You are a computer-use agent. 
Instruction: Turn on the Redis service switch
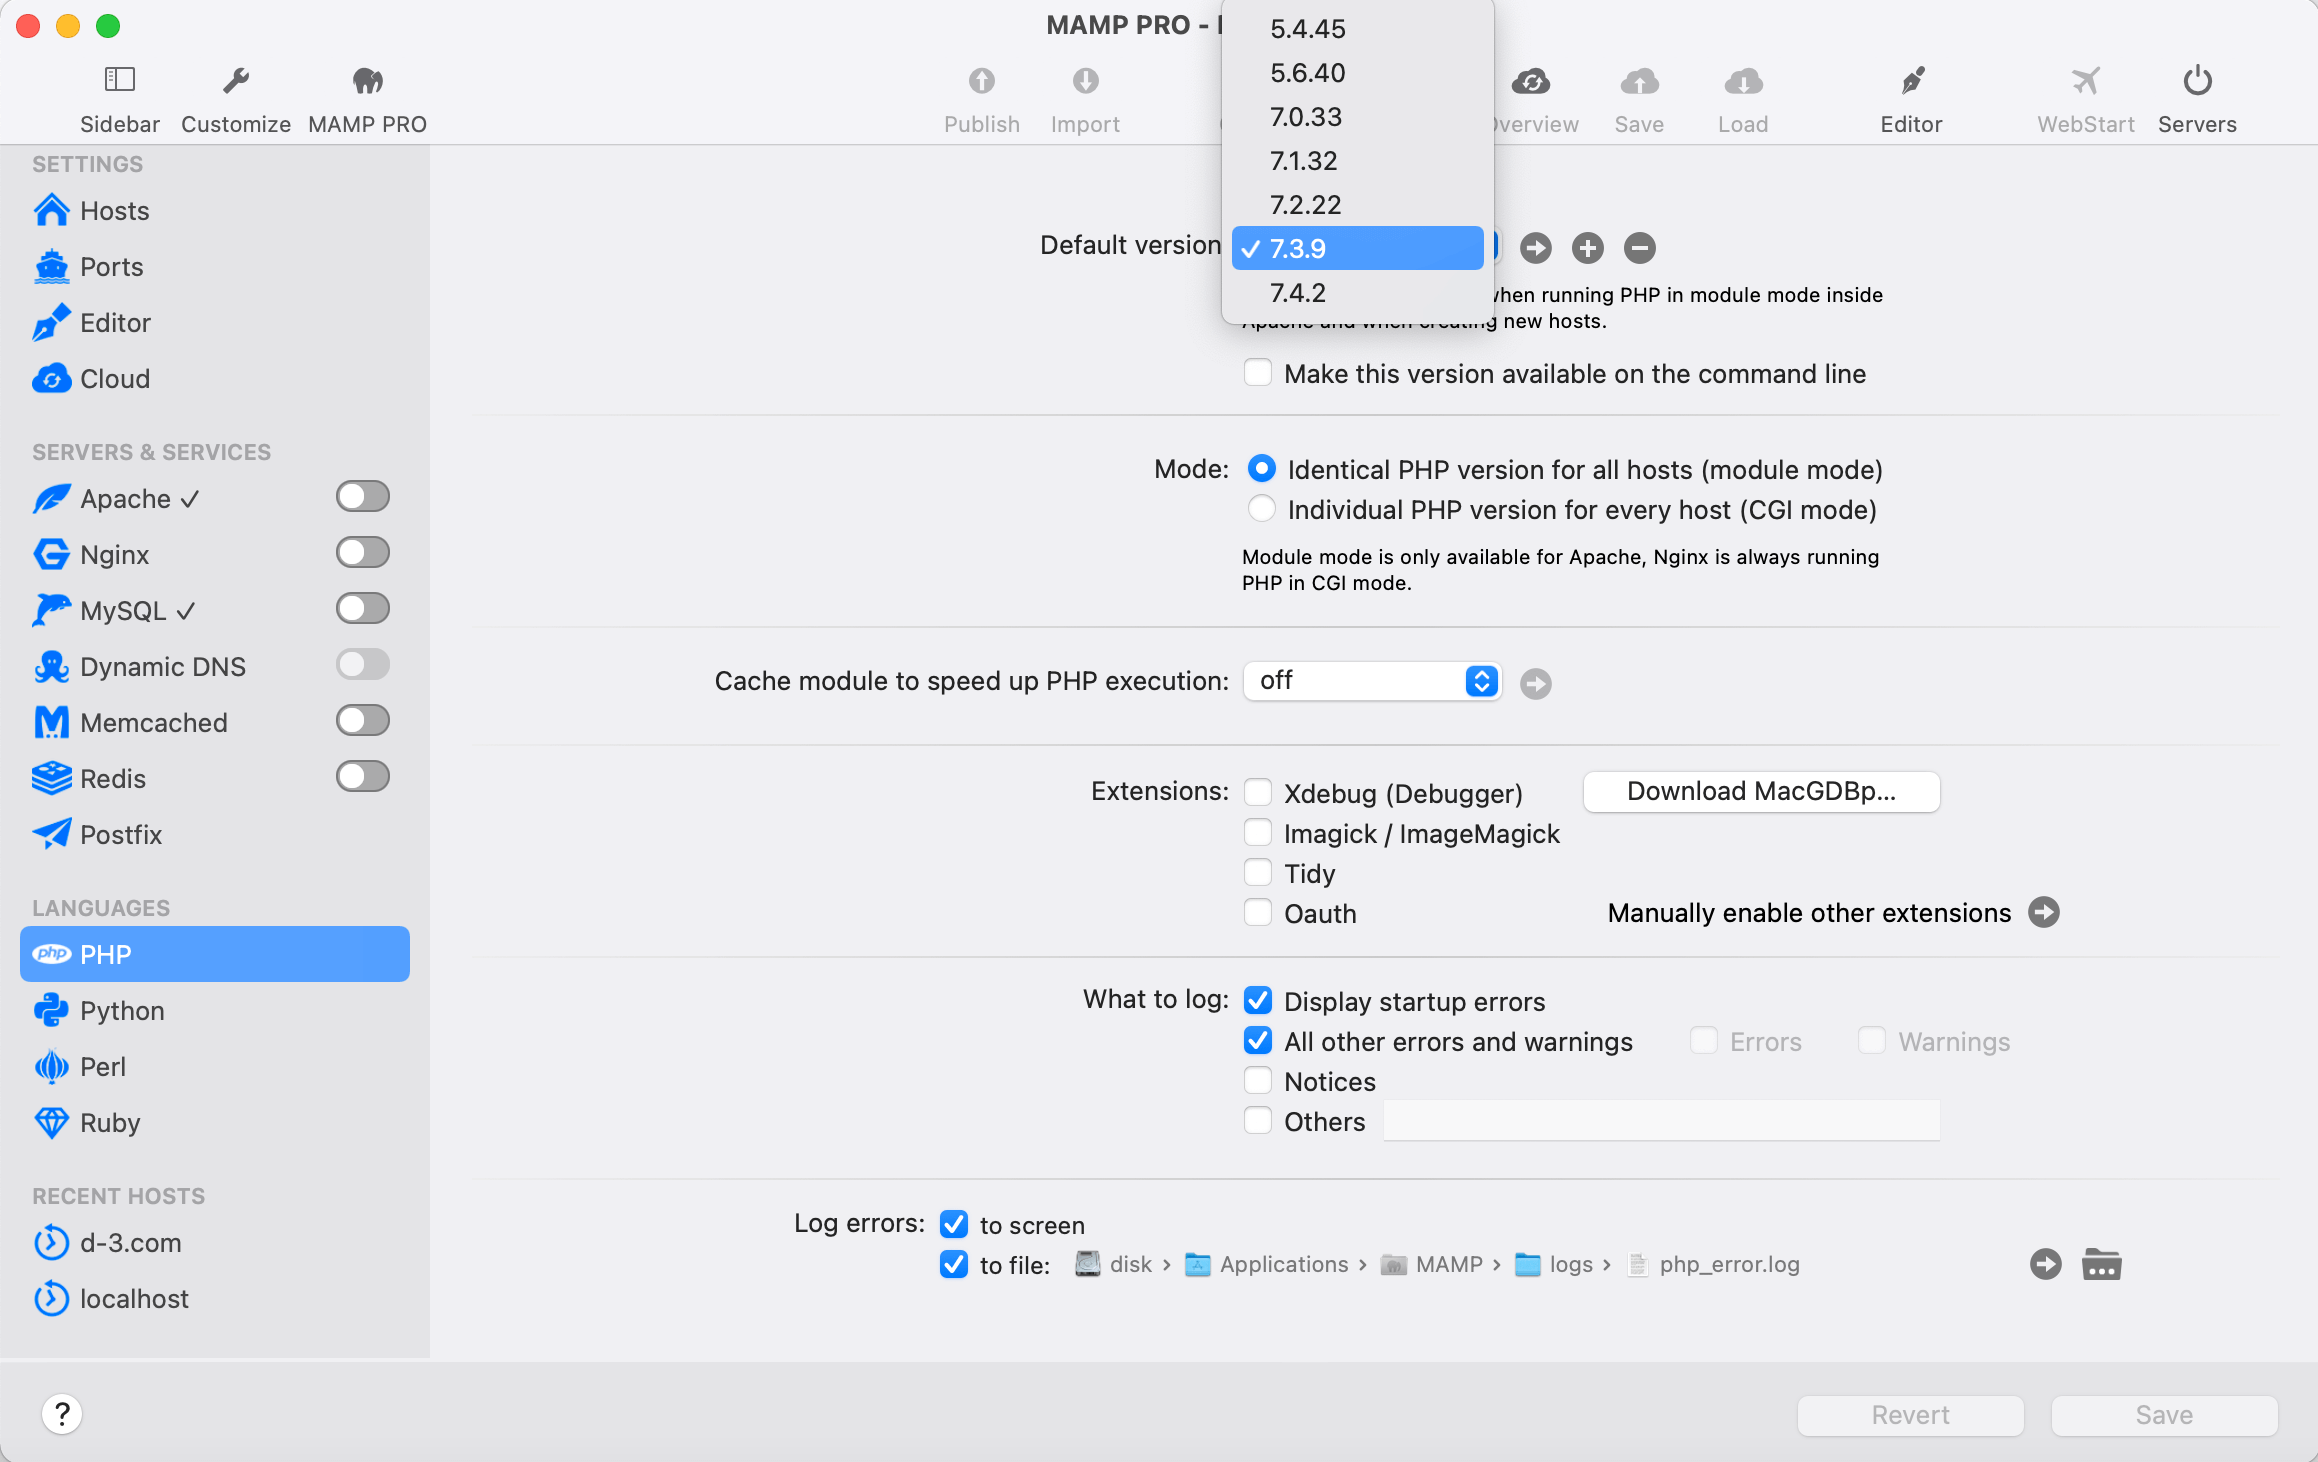[x=362, y=777]
